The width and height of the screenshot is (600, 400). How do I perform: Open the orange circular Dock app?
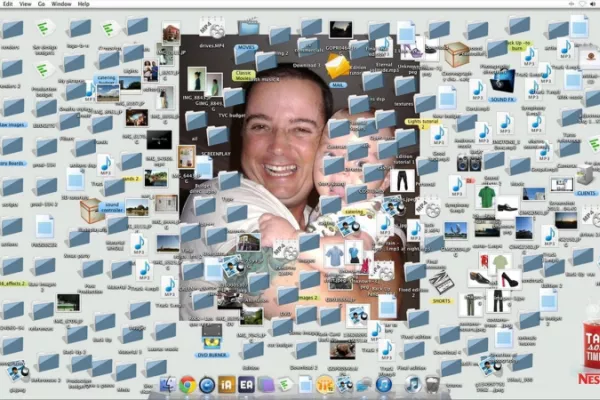(324, 385)
